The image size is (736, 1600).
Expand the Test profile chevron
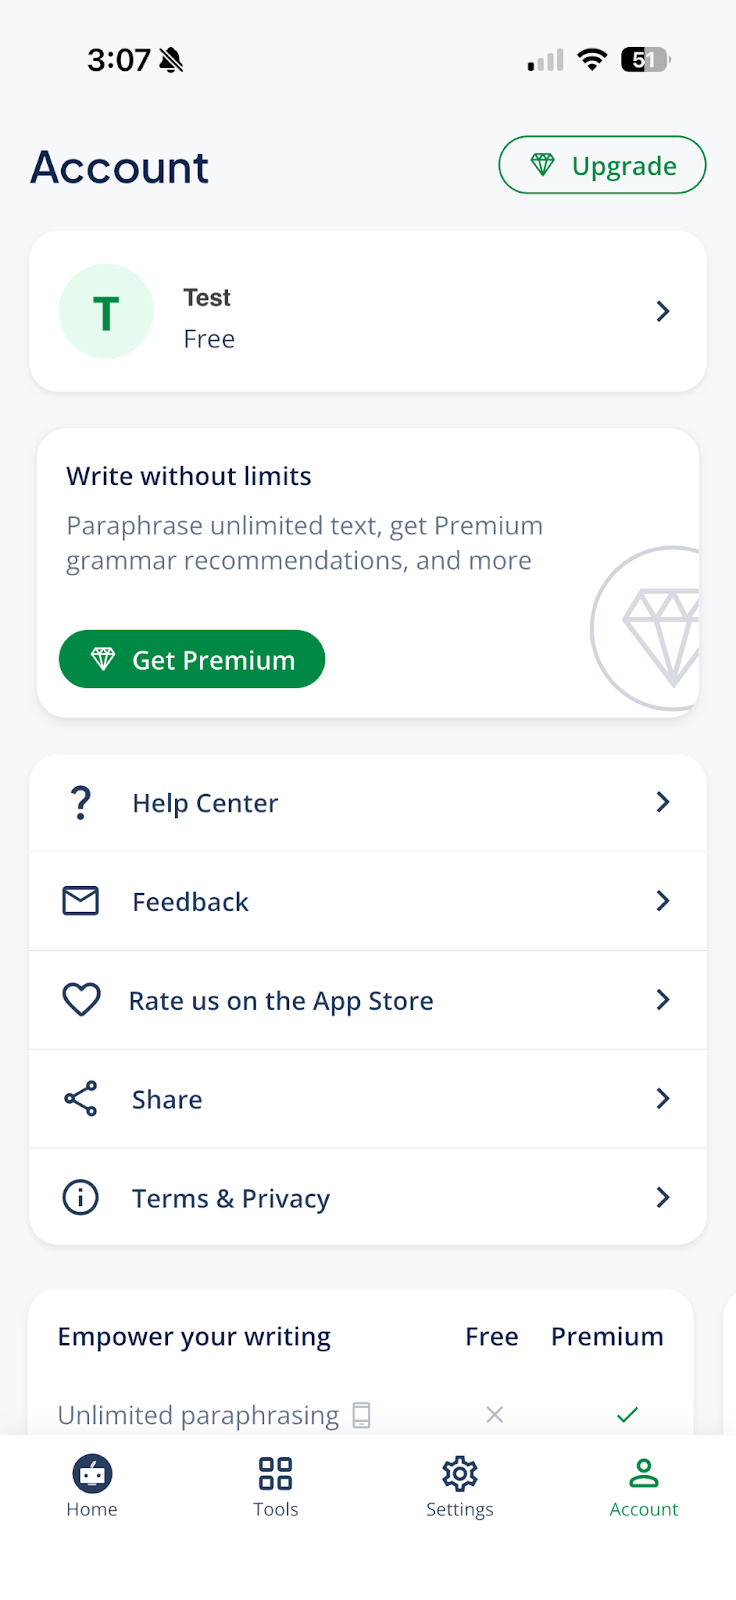coord(662,312)
